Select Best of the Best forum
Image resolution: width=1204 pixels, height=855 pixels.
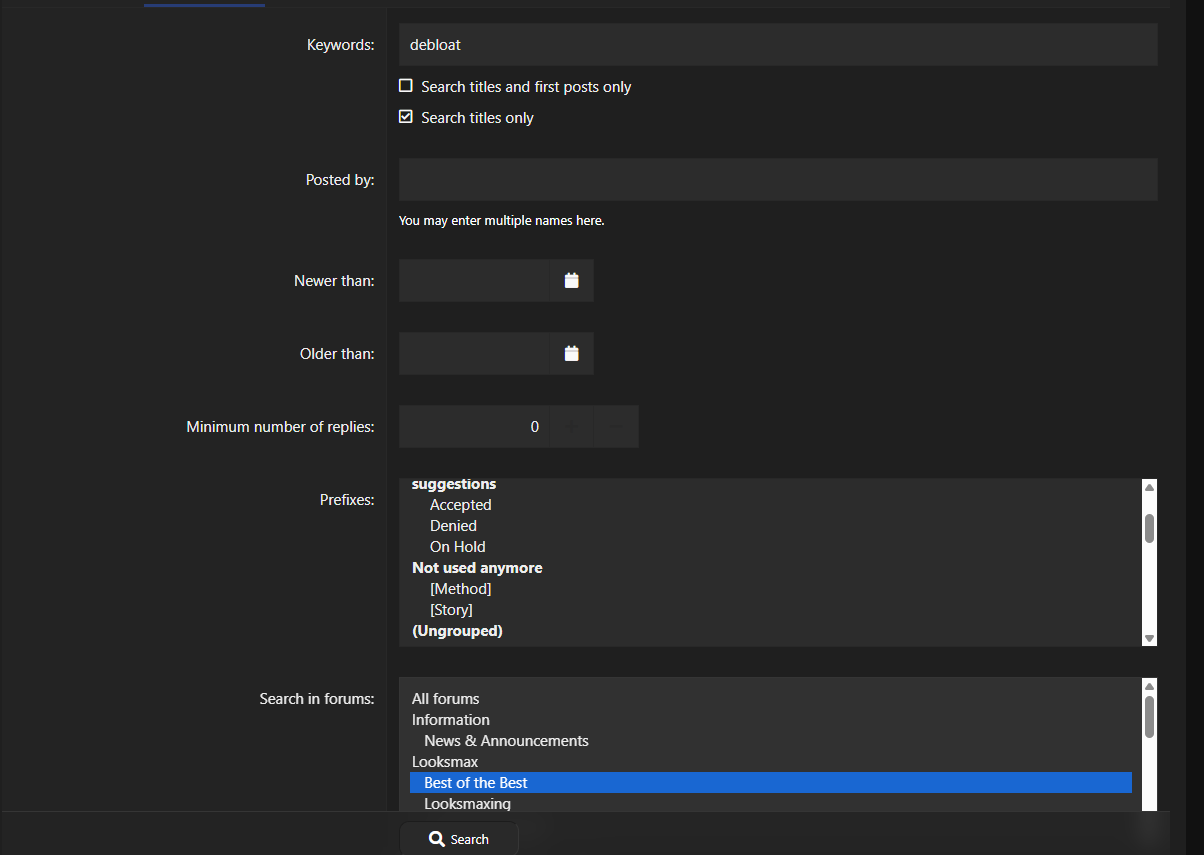tap(770, 783)
